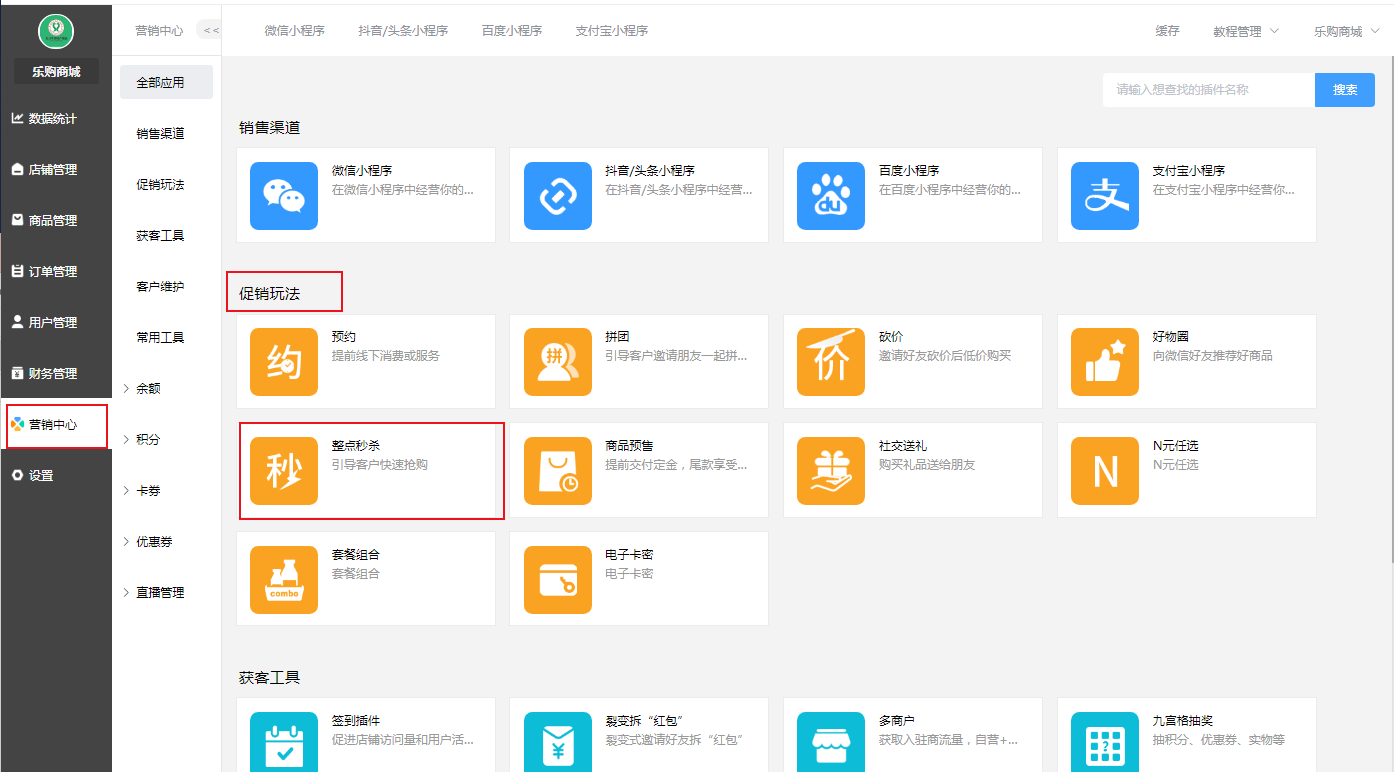Switch to the 百度小程序 top tab
The width and height of the screenshot is (1394, 772).
[x=512, y=31]
